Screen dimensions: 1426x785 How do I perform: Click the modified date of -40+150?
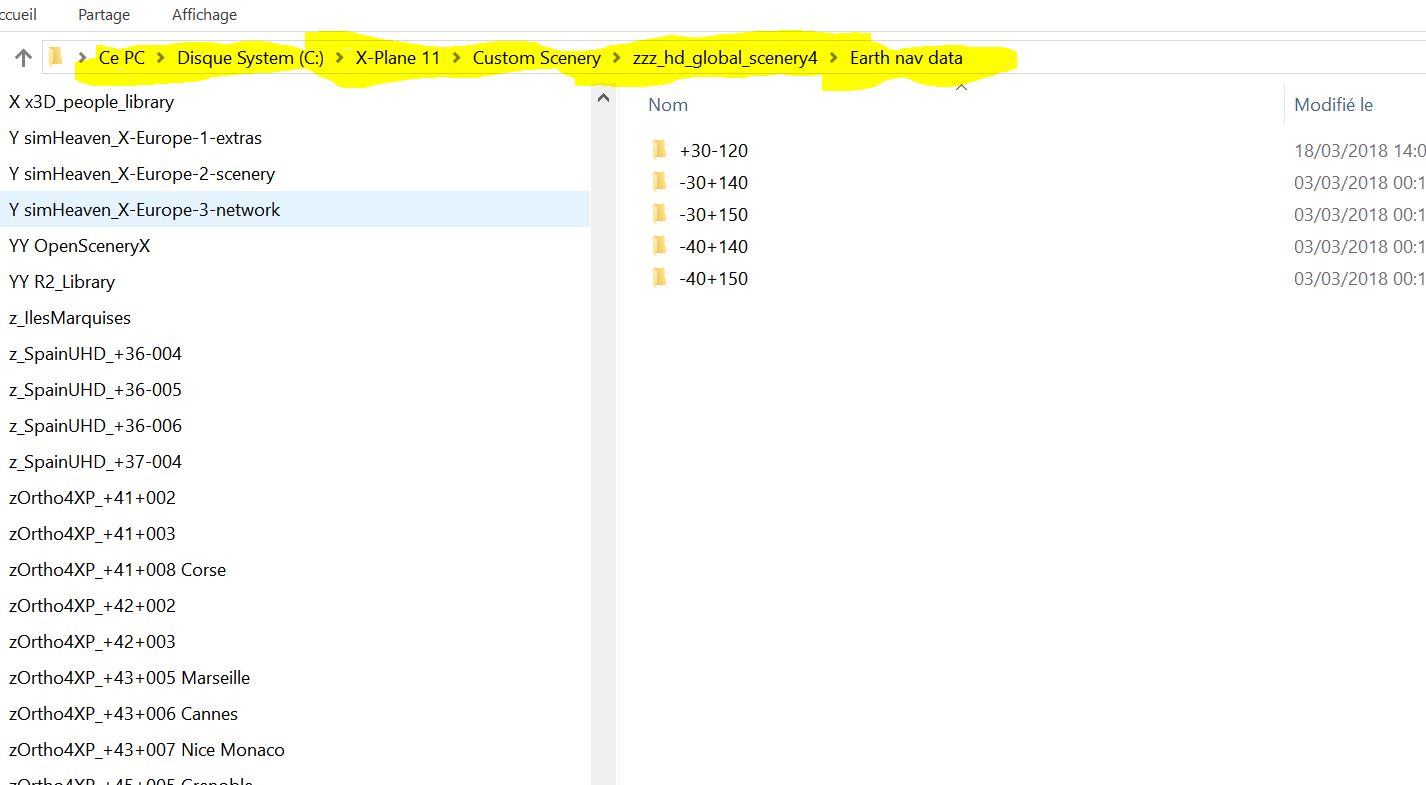1360,279
